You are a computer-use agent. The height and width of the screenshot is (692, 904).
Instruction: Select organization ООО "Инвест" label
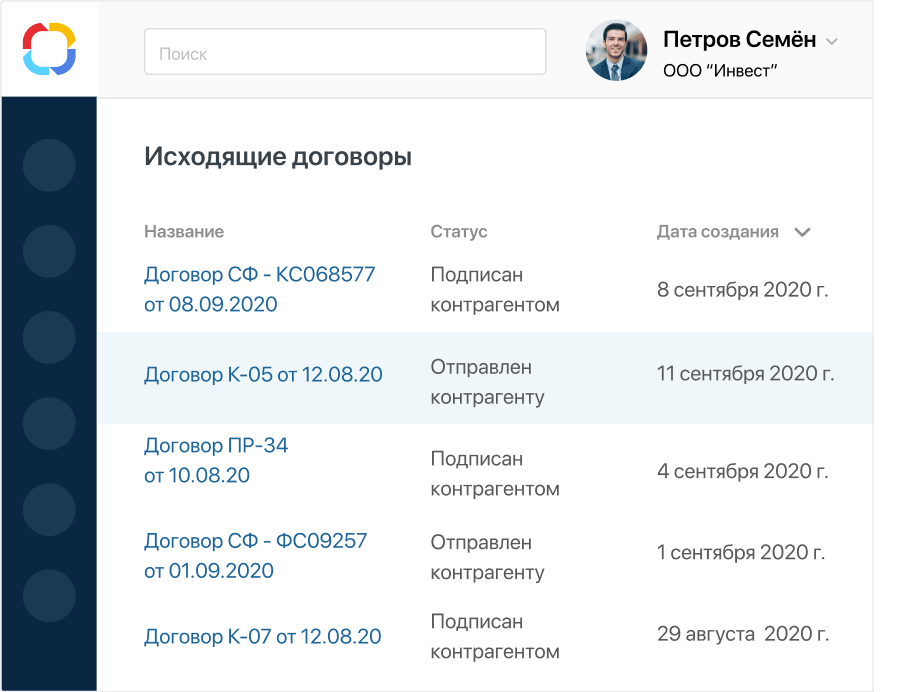click(720, 71)
